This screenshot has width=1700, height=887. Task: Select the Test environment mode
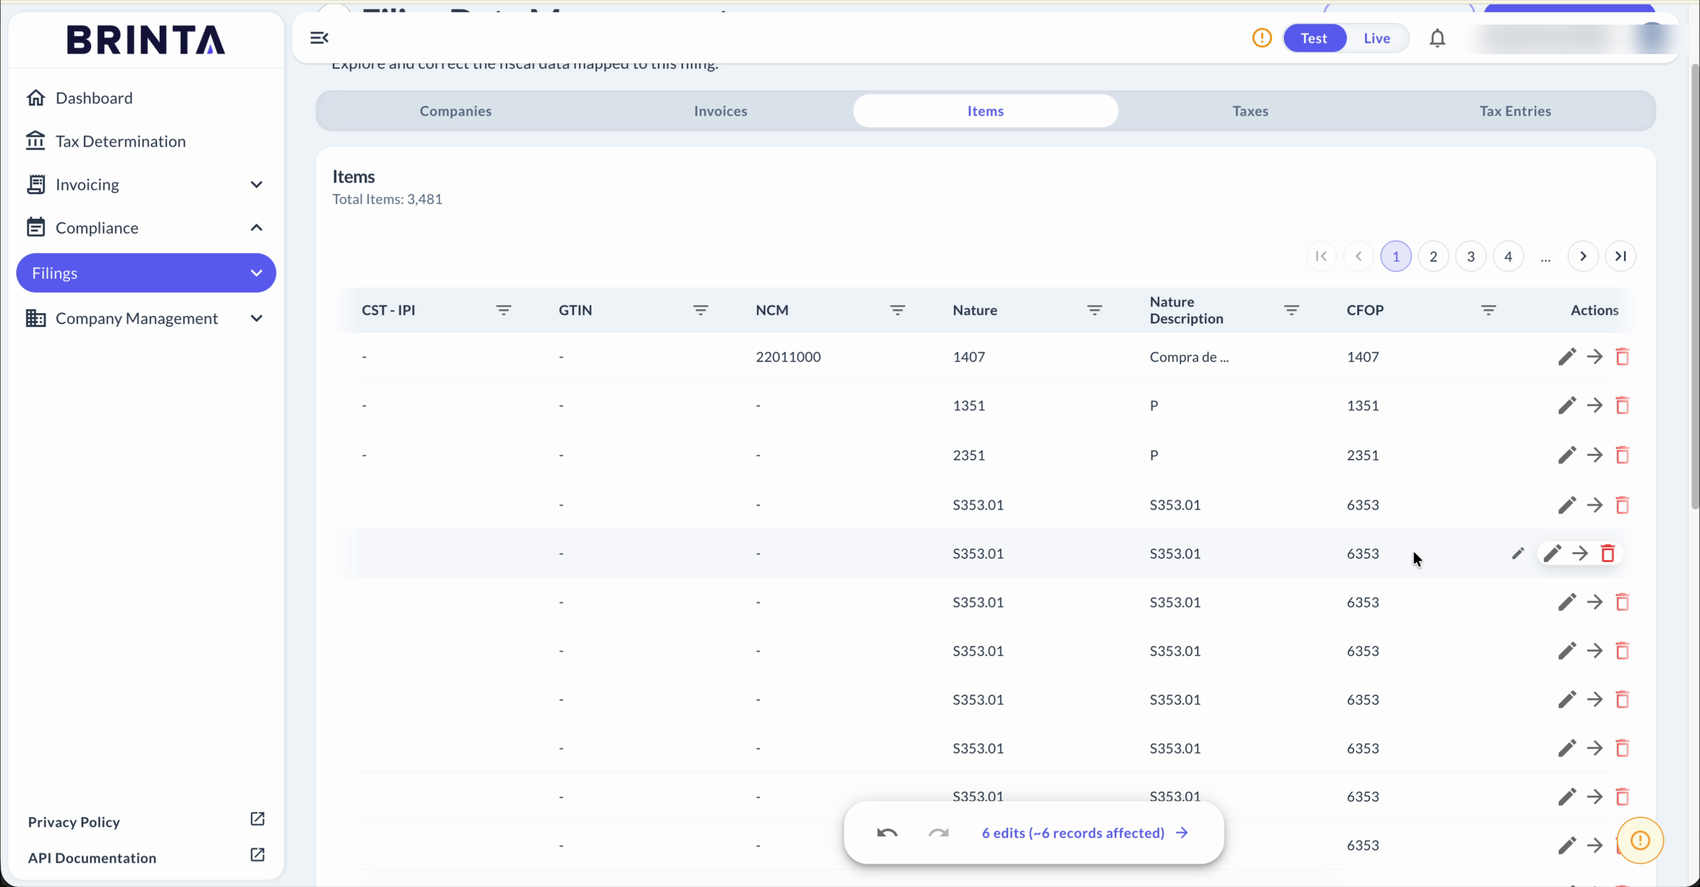coord(1314,38)
